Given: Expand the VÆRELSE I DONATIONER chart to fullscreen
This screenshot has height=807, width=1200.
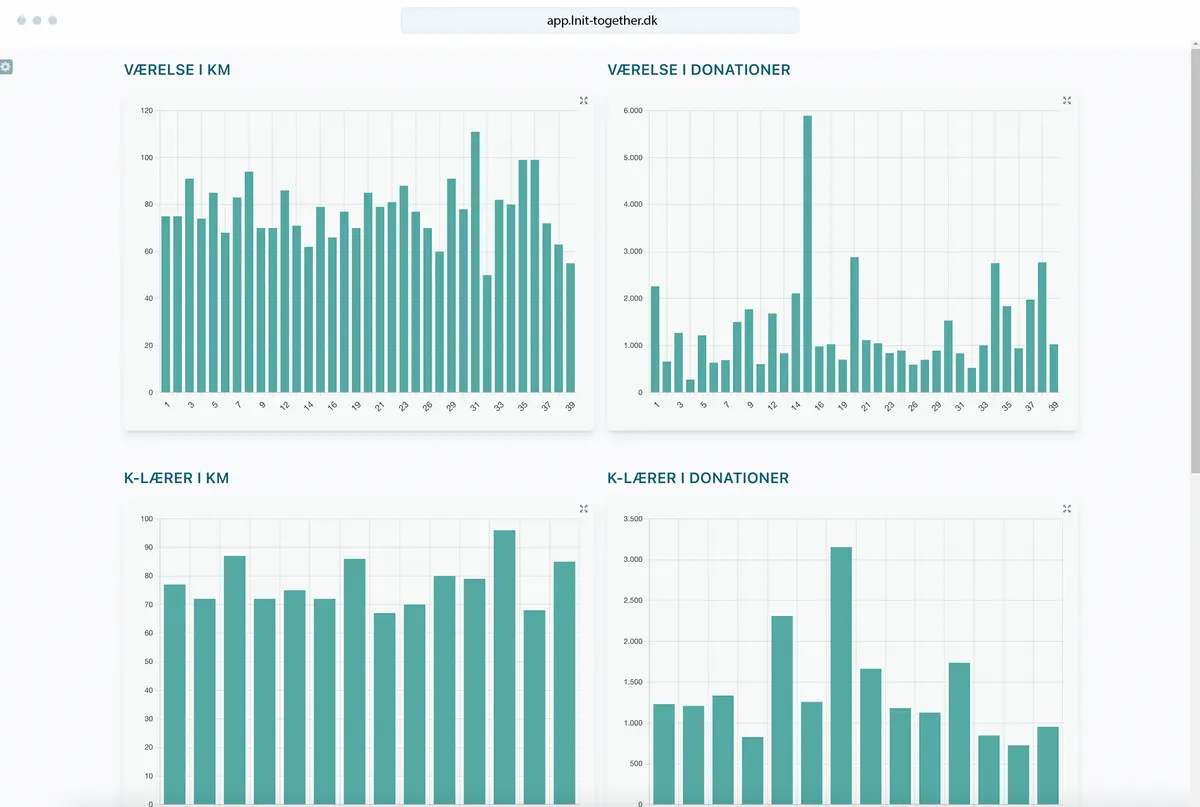Looking at the screenshot, I should coord(1067,100).
